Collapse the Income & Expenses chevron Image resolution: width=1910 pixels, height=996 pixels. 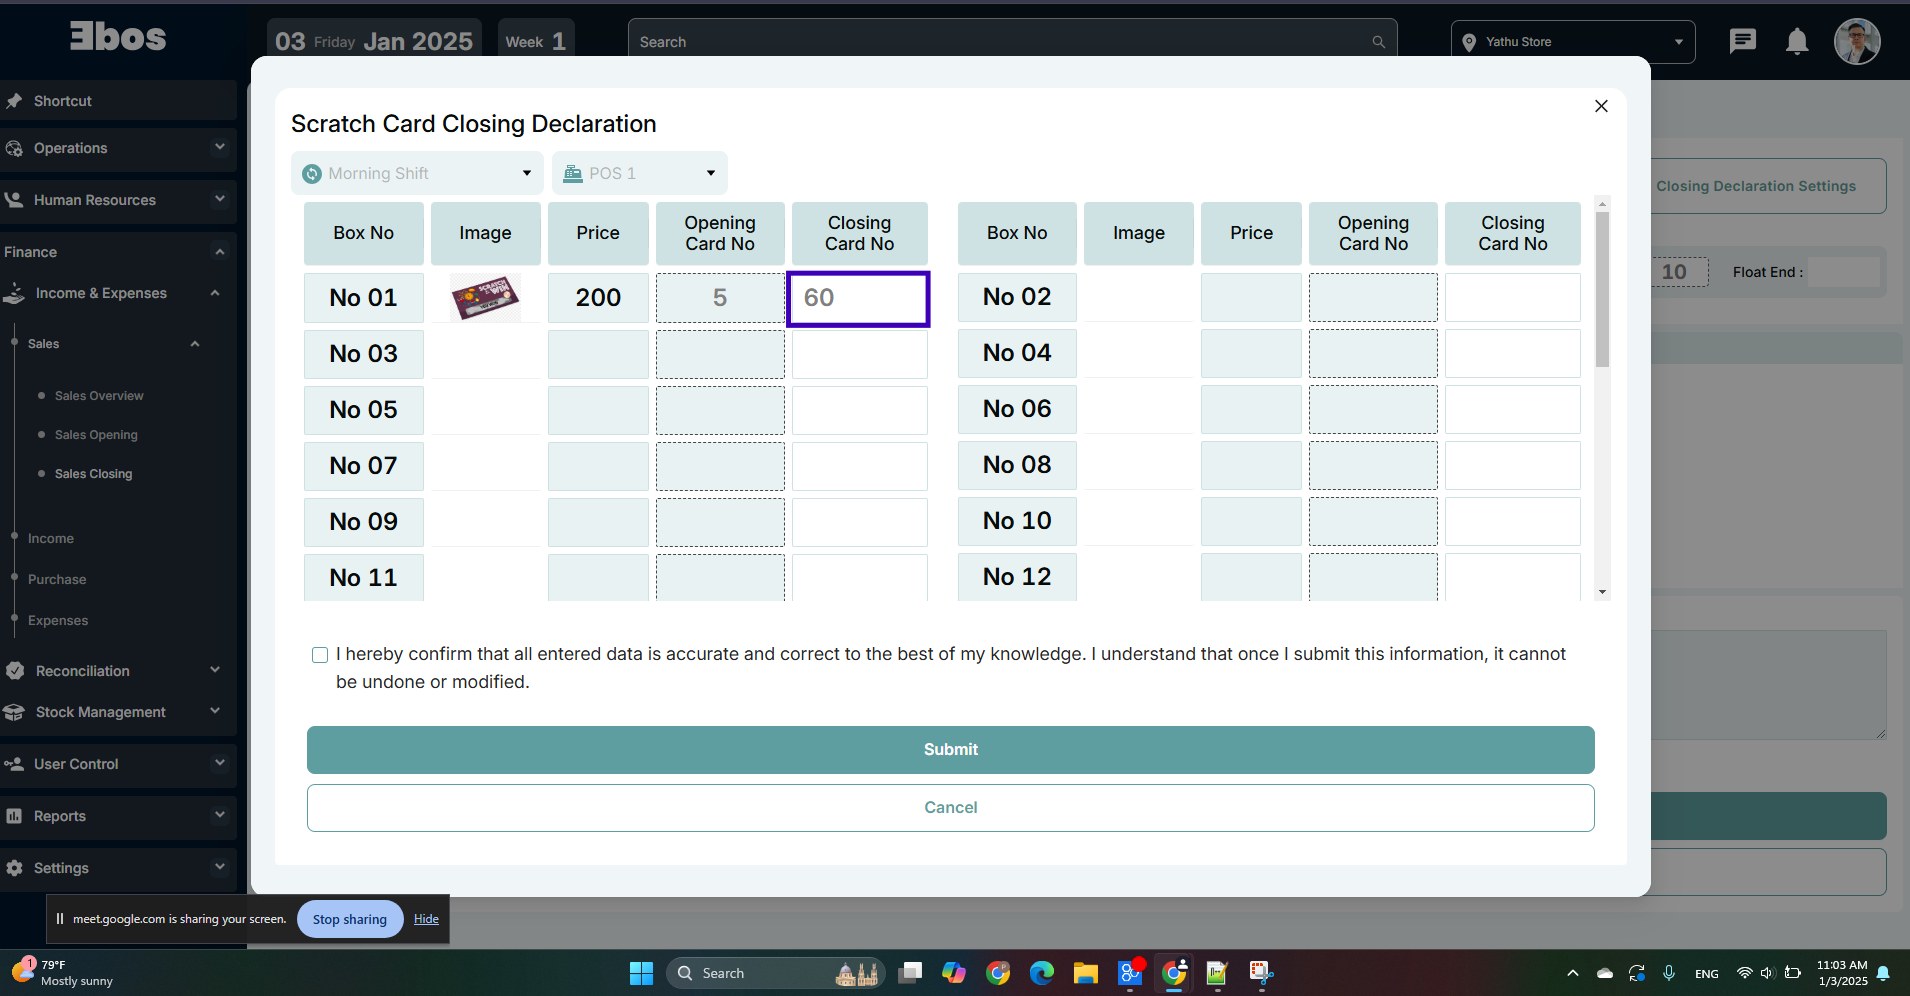click(215, 293)
